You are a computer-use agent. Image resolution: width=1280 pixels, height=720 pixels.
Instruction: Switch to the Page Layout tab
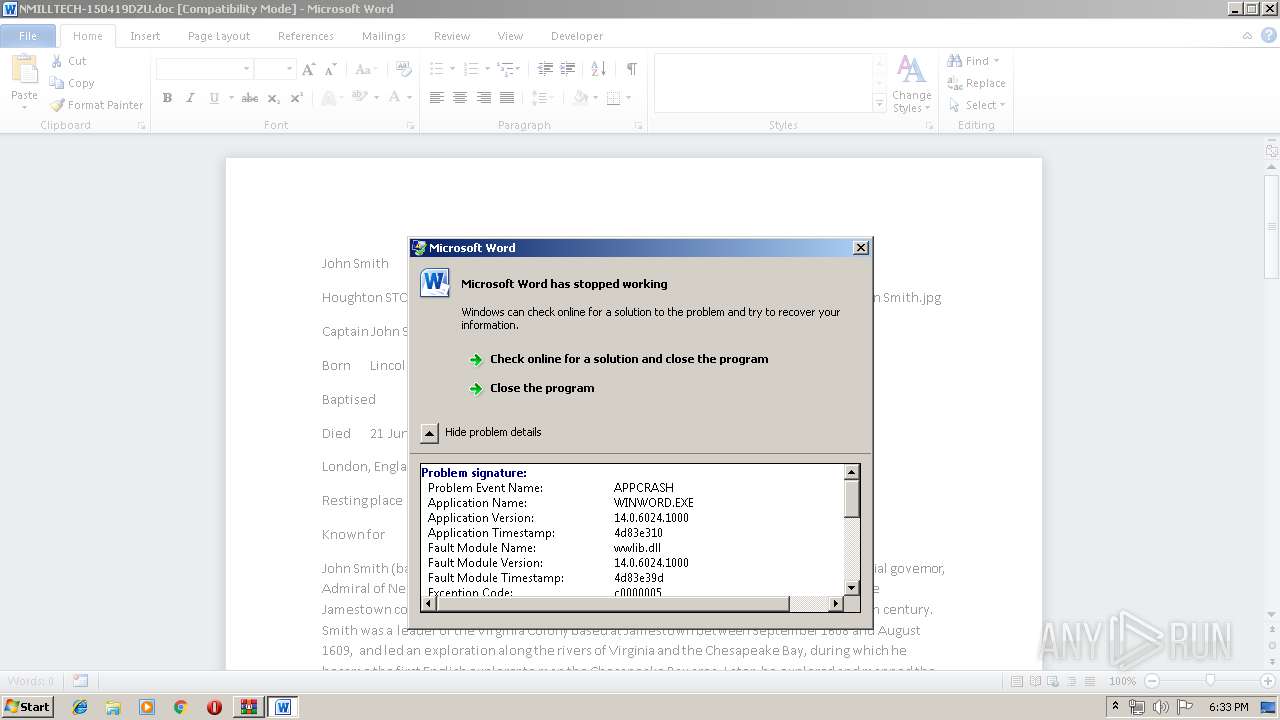pos(219,36)
